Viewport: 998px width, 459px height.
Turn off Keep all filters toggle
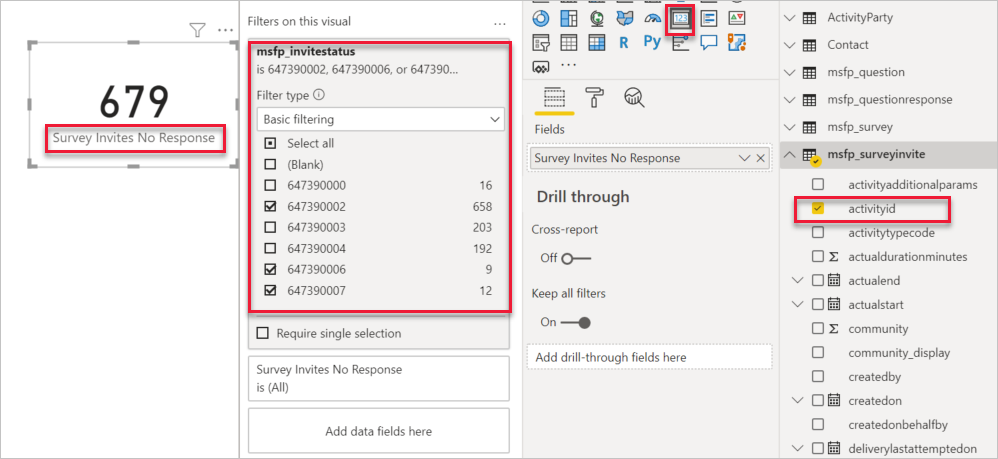[576, 323]
